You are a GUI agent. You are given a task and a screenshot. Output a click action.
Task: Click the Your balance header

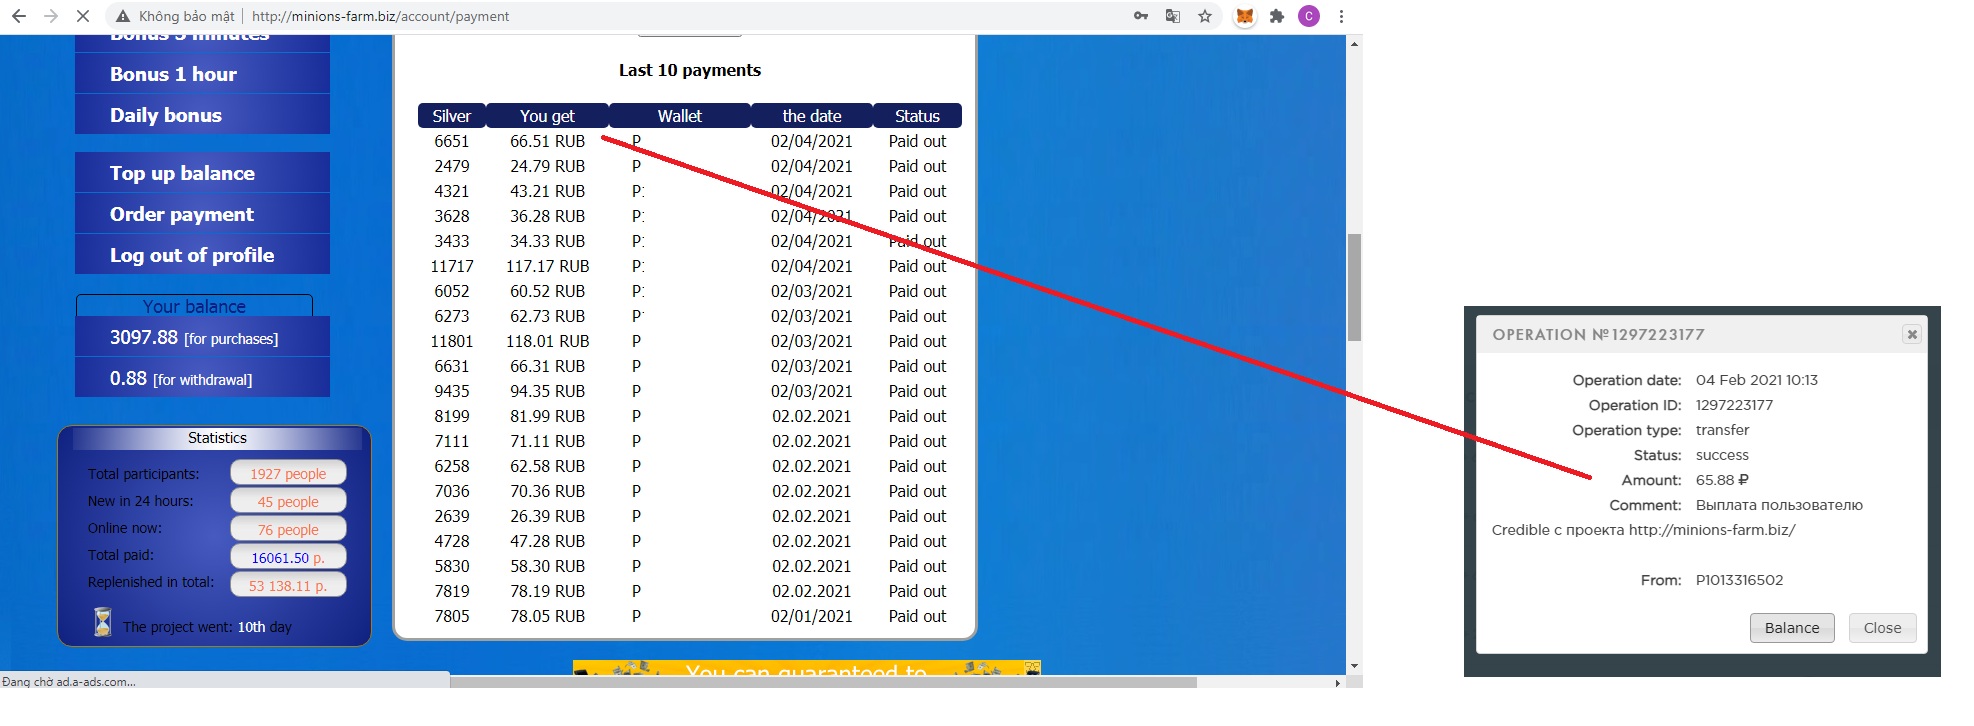(x=194, y=306)
